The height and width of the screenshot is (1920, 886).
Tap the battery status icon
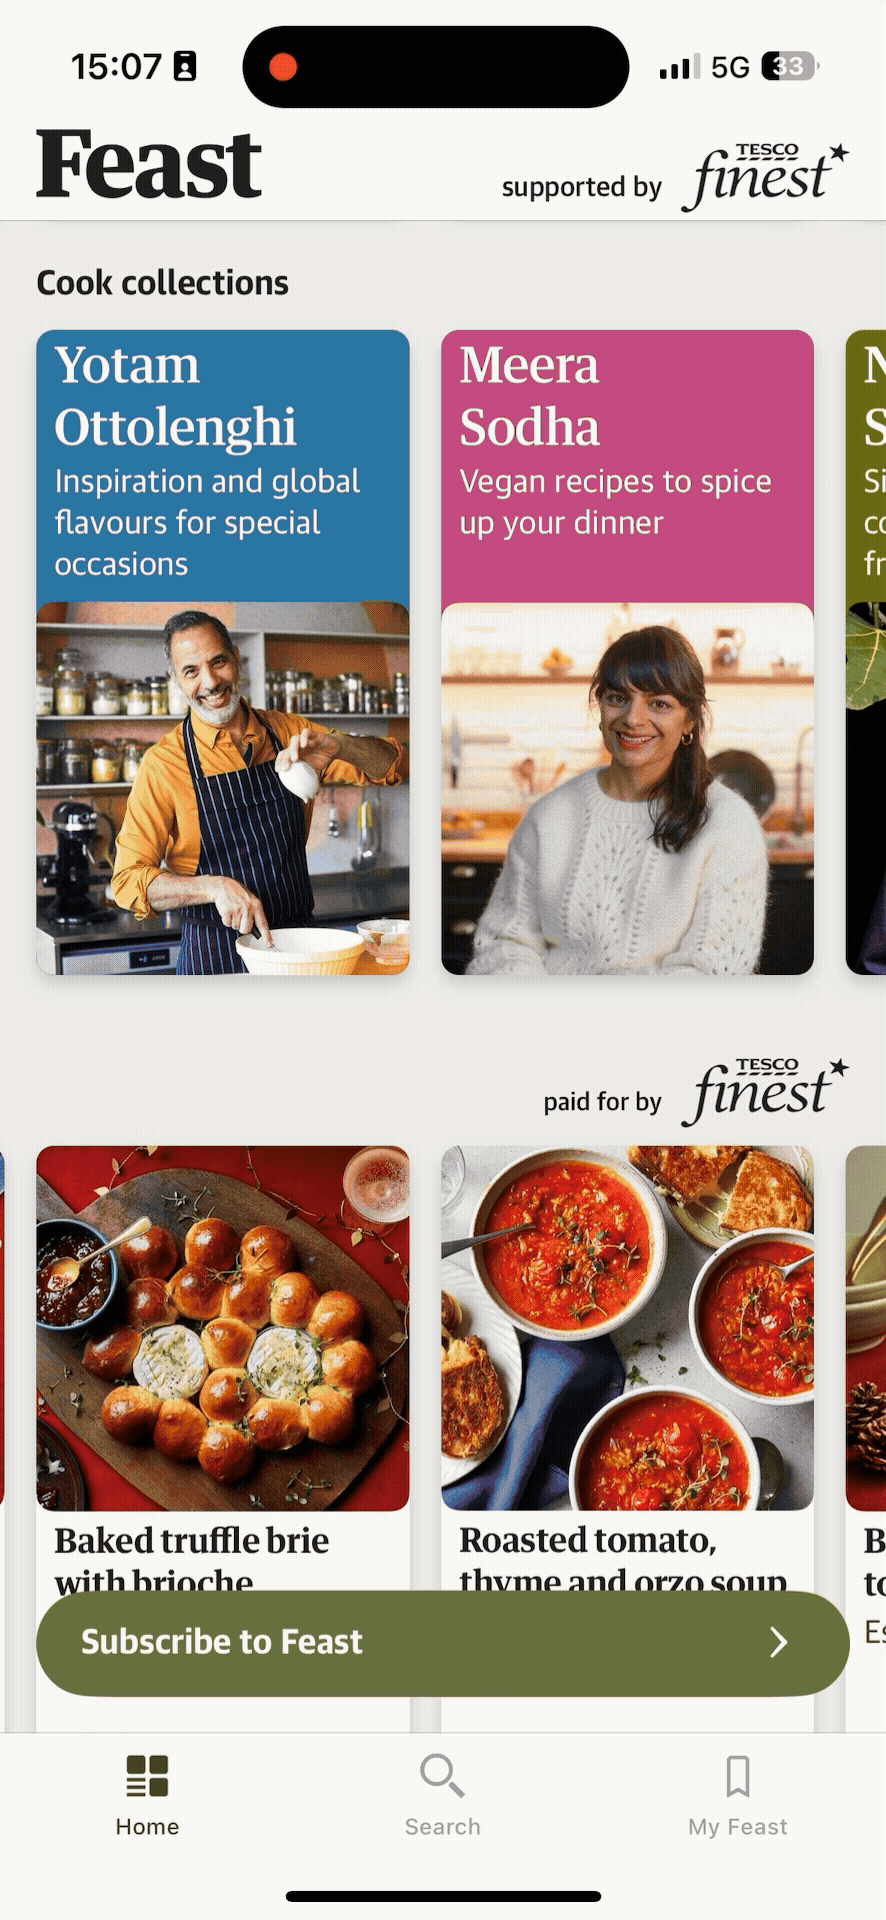click(790, 67)
